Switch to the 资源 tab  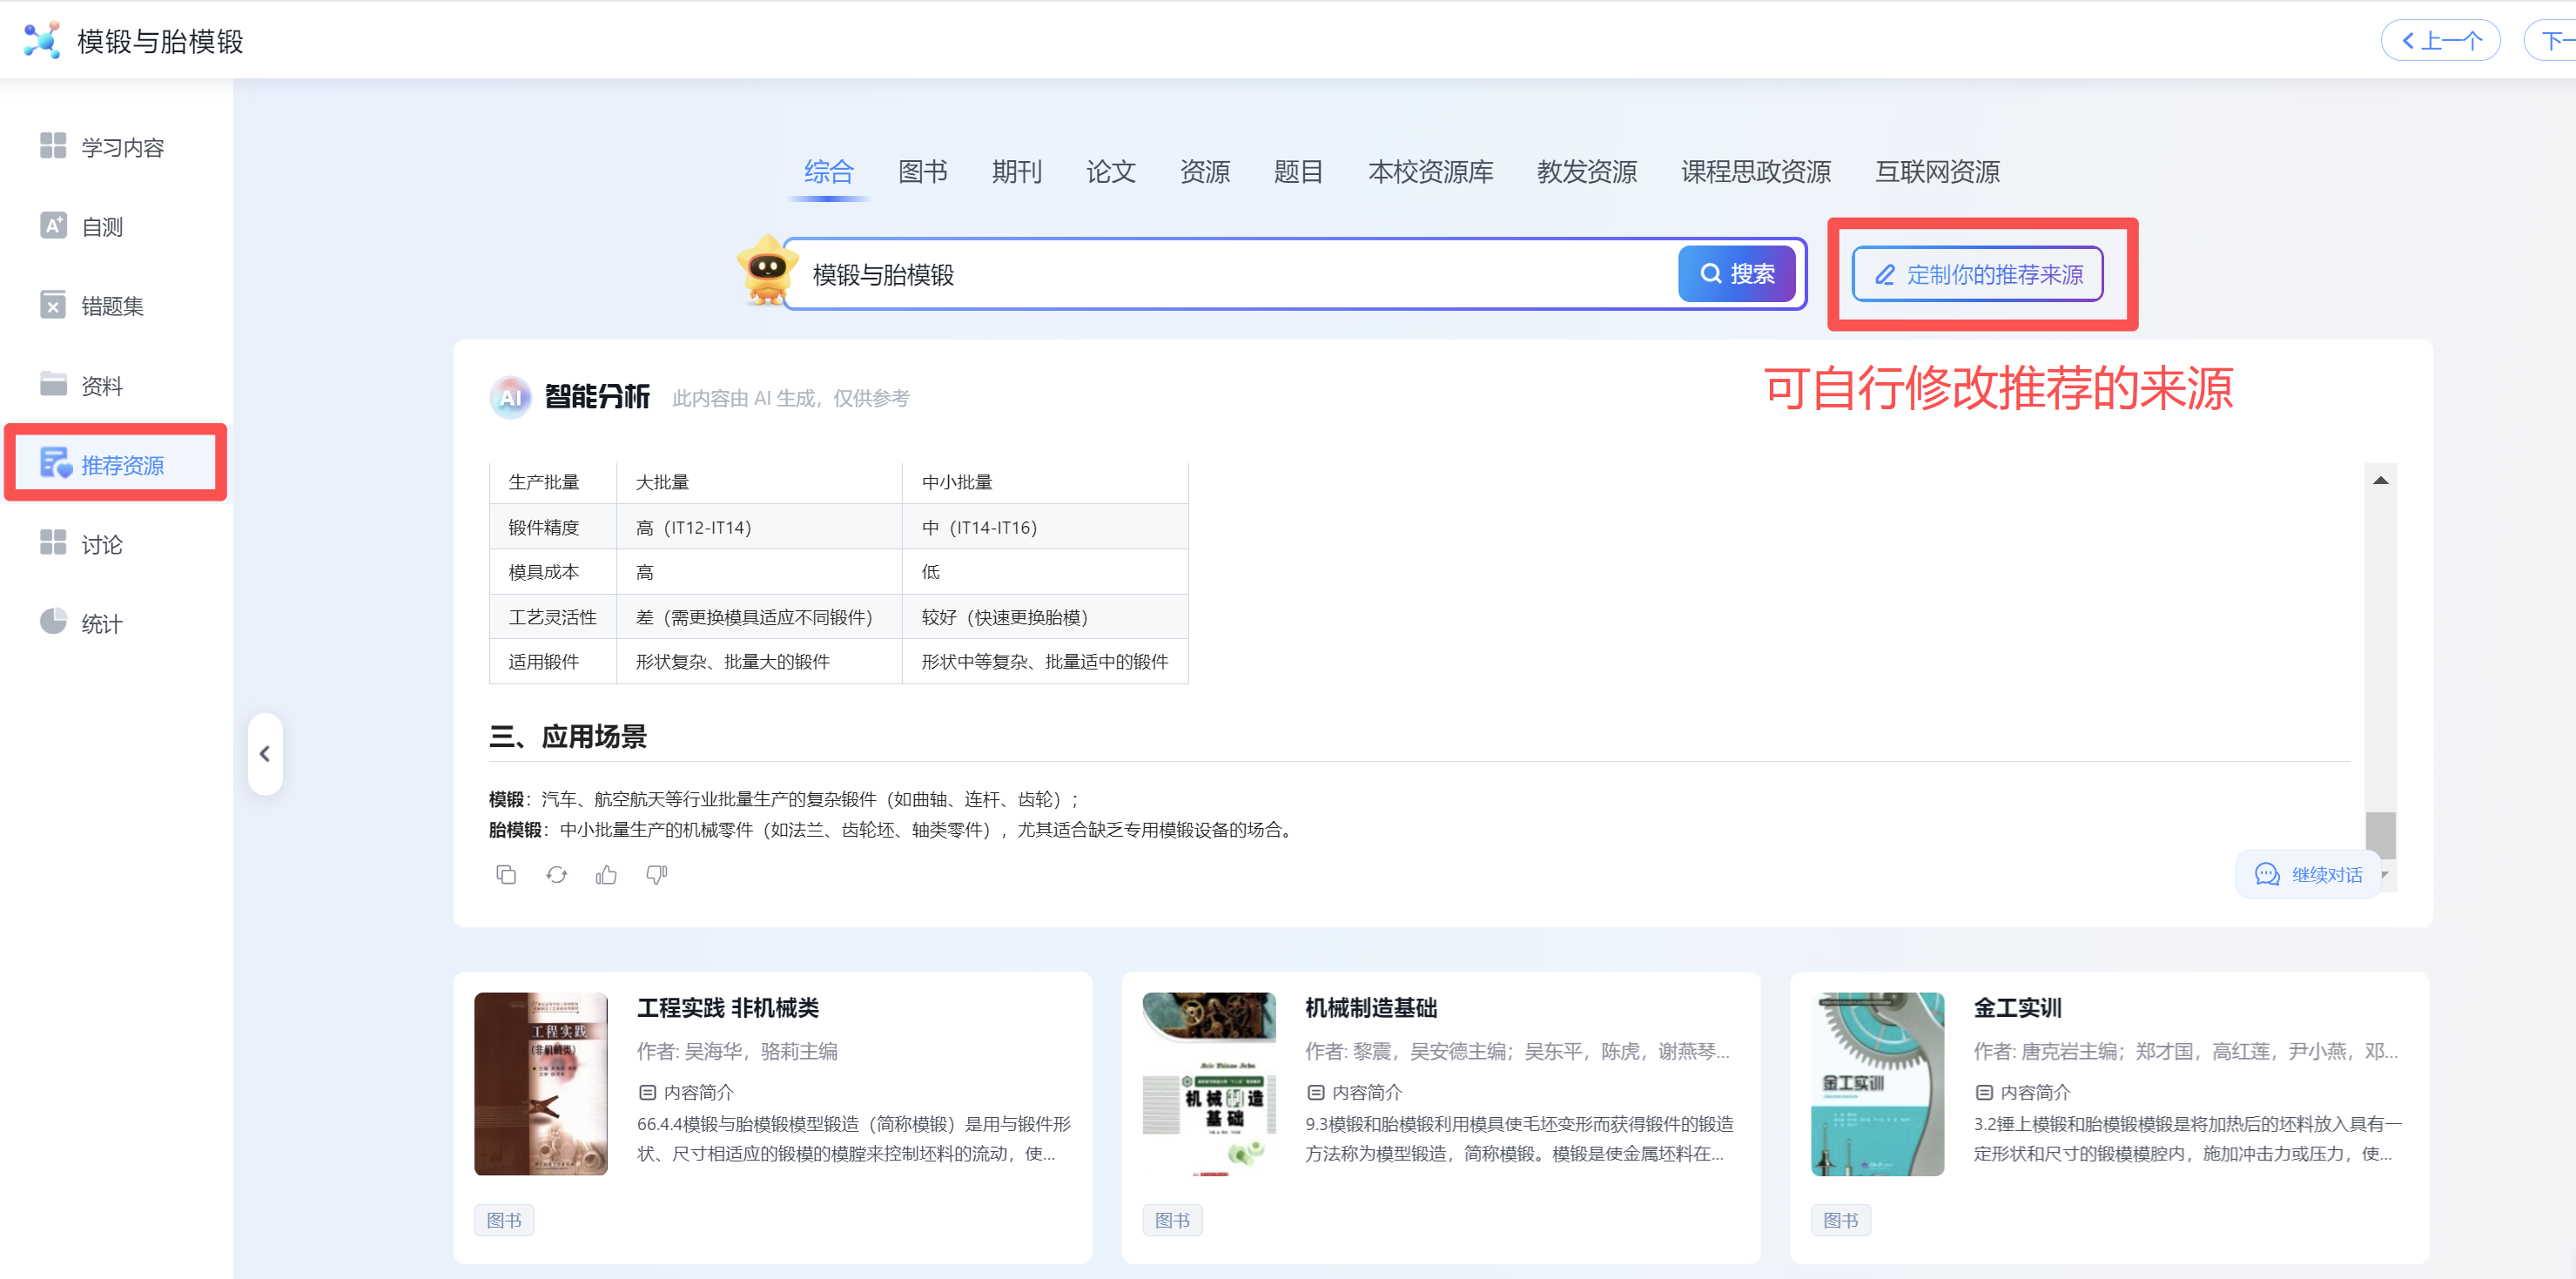(x=1205, y=172)
